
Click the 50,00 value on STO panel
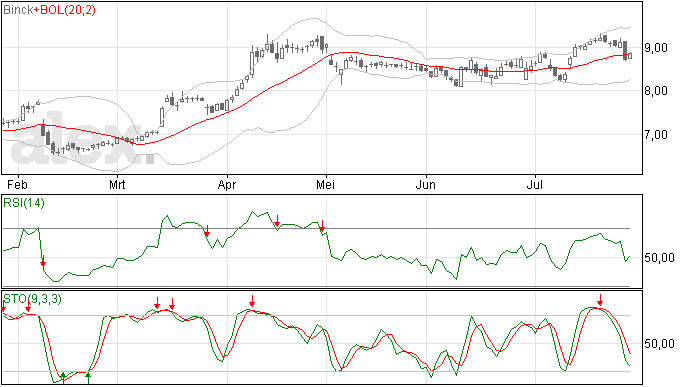click(x=659, y=343)
